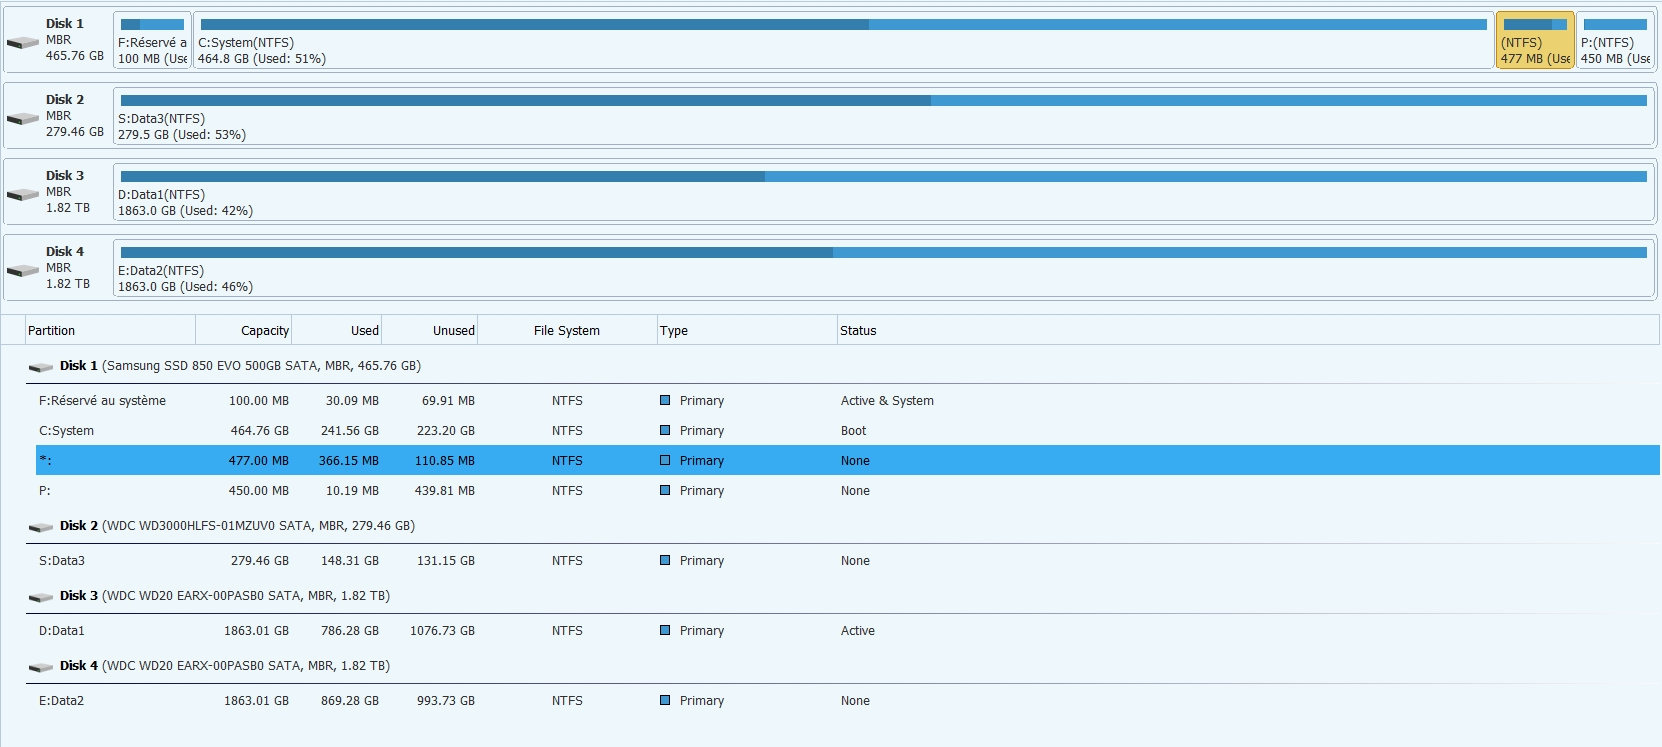The height and width of the screenshot is (747, 1662).
Task: Click the Primary type square in the D:Data1 row
Action: click(x=665, y=630)
